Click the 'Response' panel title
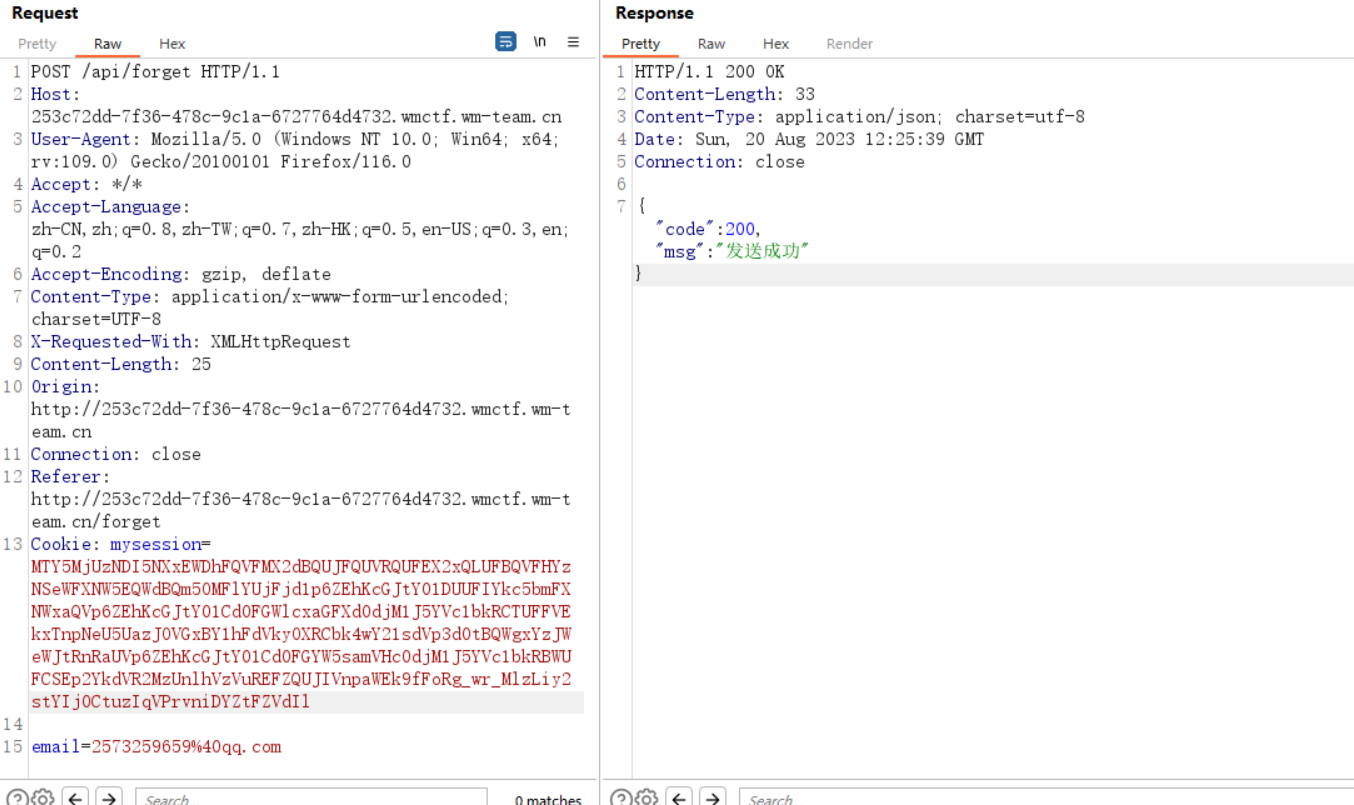This screenshot has width=1354, height=805. click(654, 13)
